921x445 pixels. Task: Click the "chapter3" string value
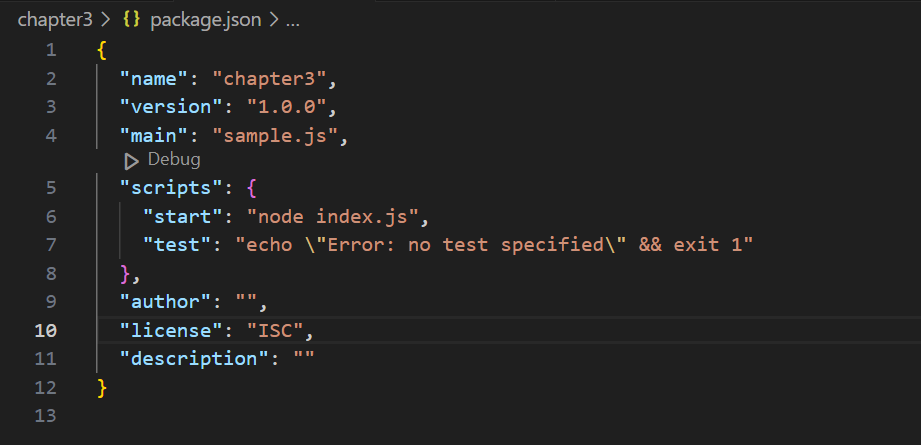pyautogui.click(x=270, y=79)
